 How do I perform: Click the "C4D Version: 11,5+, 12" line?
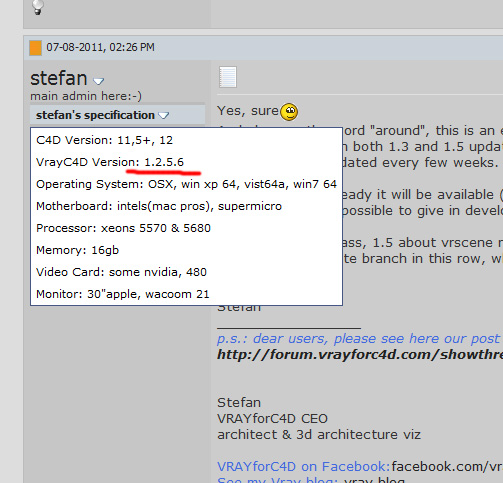click(105, 140)
